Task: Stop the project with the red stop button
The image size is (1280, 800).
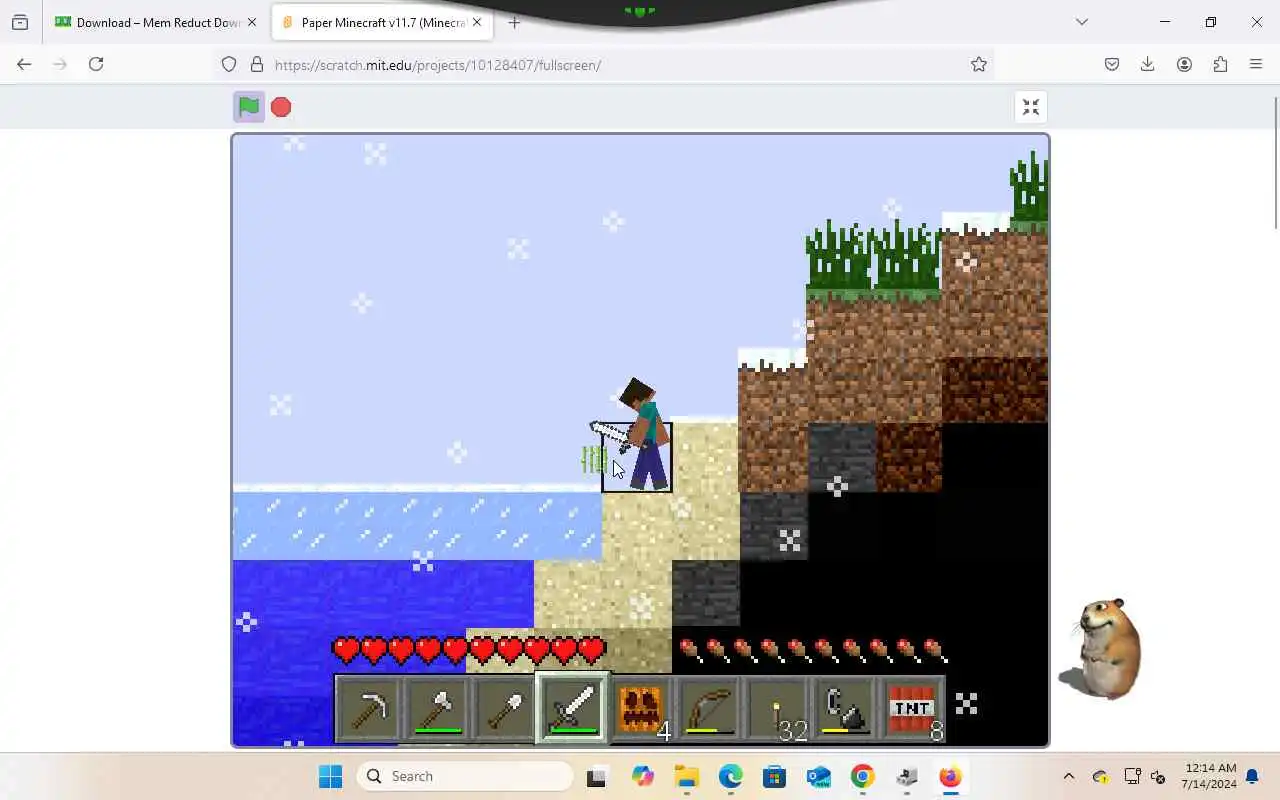Action: [x=281, y=107]
